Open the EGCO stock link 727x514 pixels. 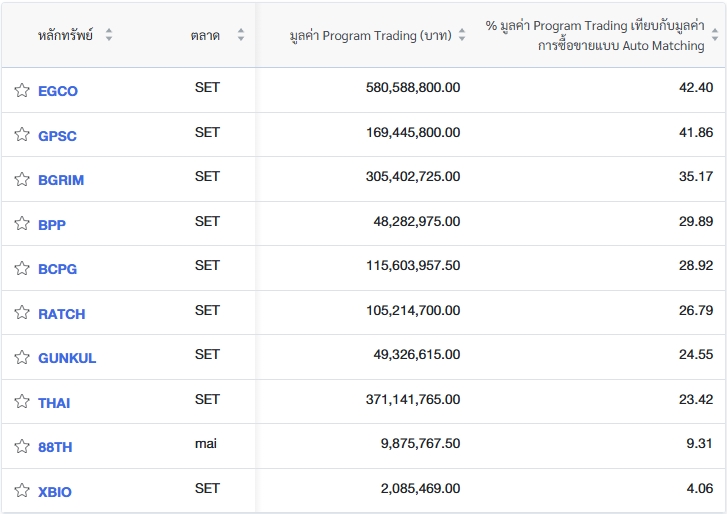[x=58, y=91]
